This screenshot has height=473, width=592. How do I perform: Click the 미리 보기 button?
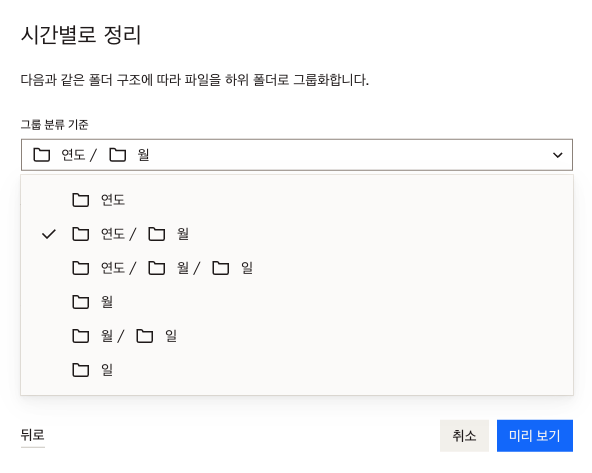click(x=535, y=436)
